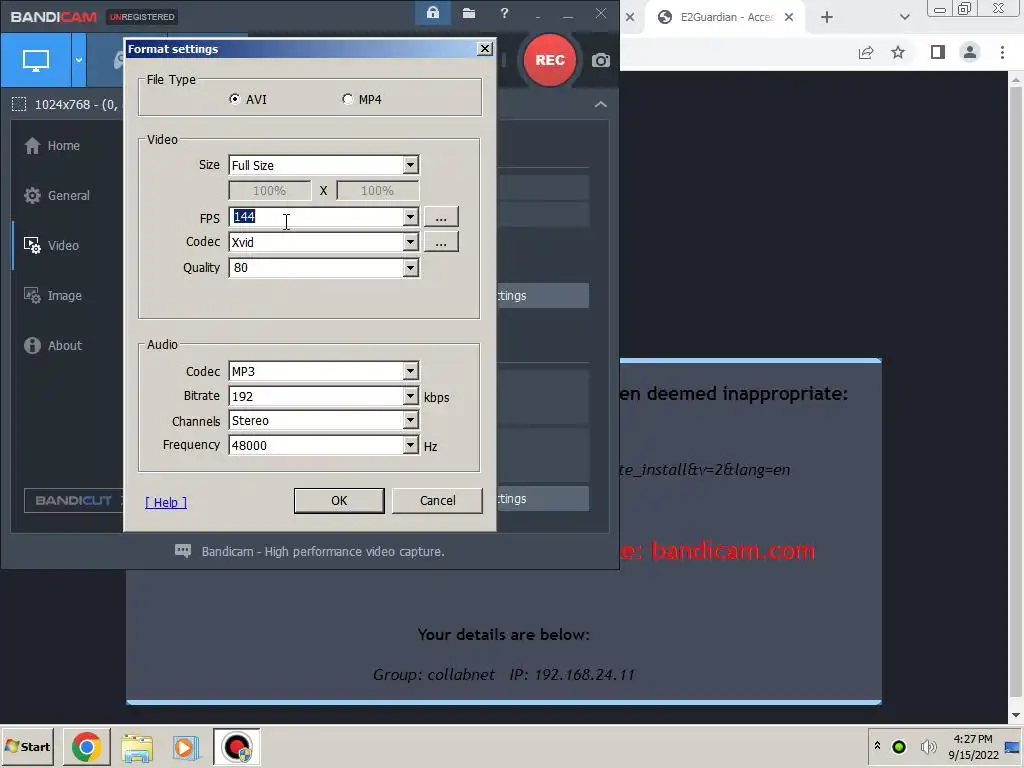The height and width of the screenshot is (768, 1024).
Task: Select Bandicam screen recording mode monitor icon
Action: [x=36, y=61]
